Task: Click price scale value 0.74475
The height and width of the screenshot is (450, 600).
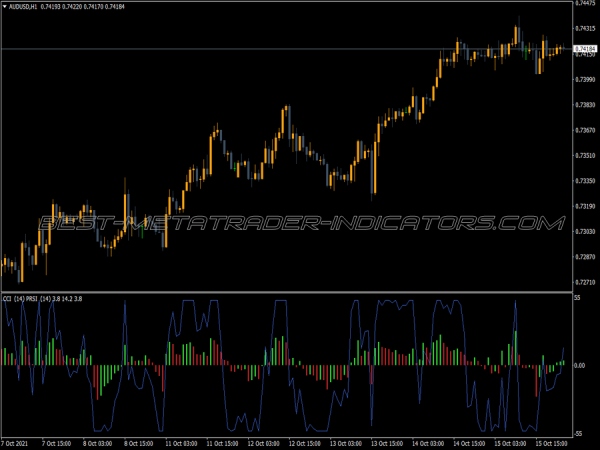Action: (x=585, y=3)
